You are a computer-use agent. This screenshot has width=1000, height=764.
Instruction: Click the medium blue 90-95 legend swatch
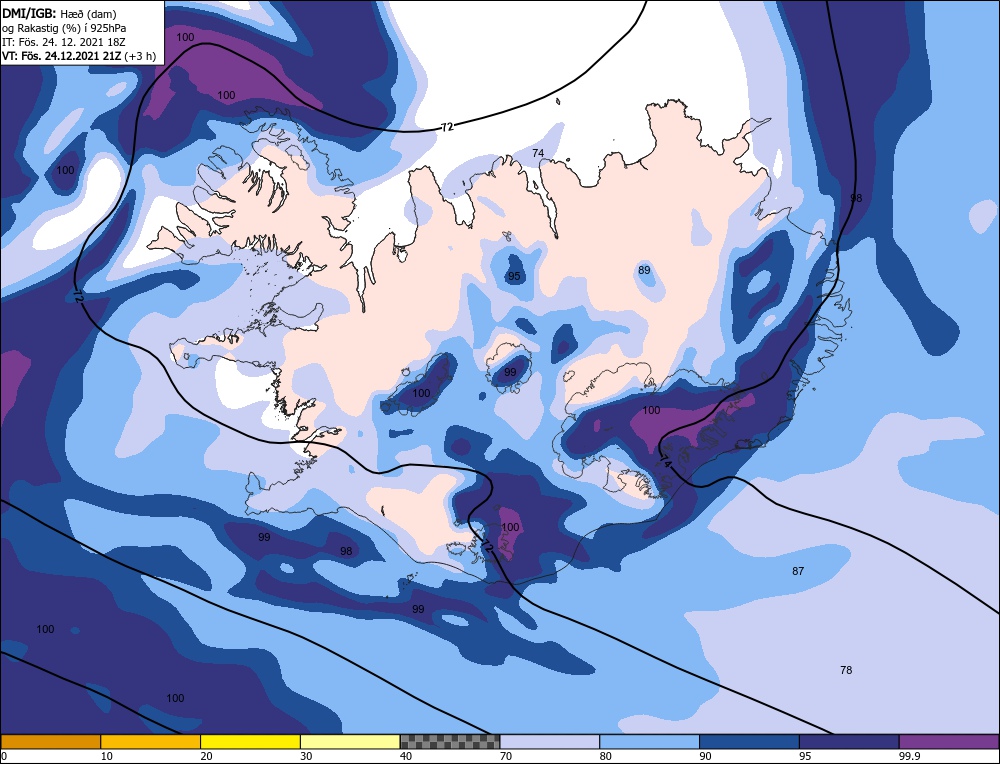point(749,741)
